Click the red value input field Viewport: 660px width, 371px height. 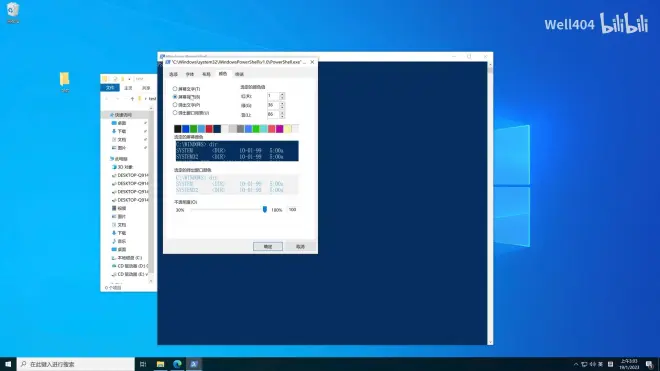(x=273, y=96)
